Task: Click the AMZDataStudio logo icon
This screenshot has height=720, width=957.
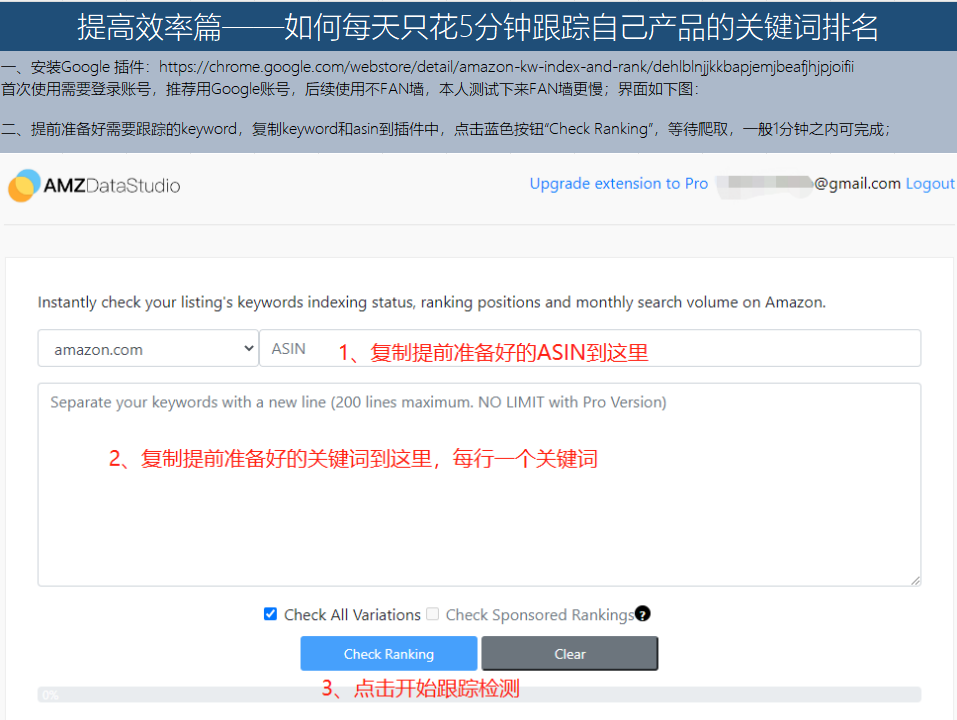Action: (24, 185)
